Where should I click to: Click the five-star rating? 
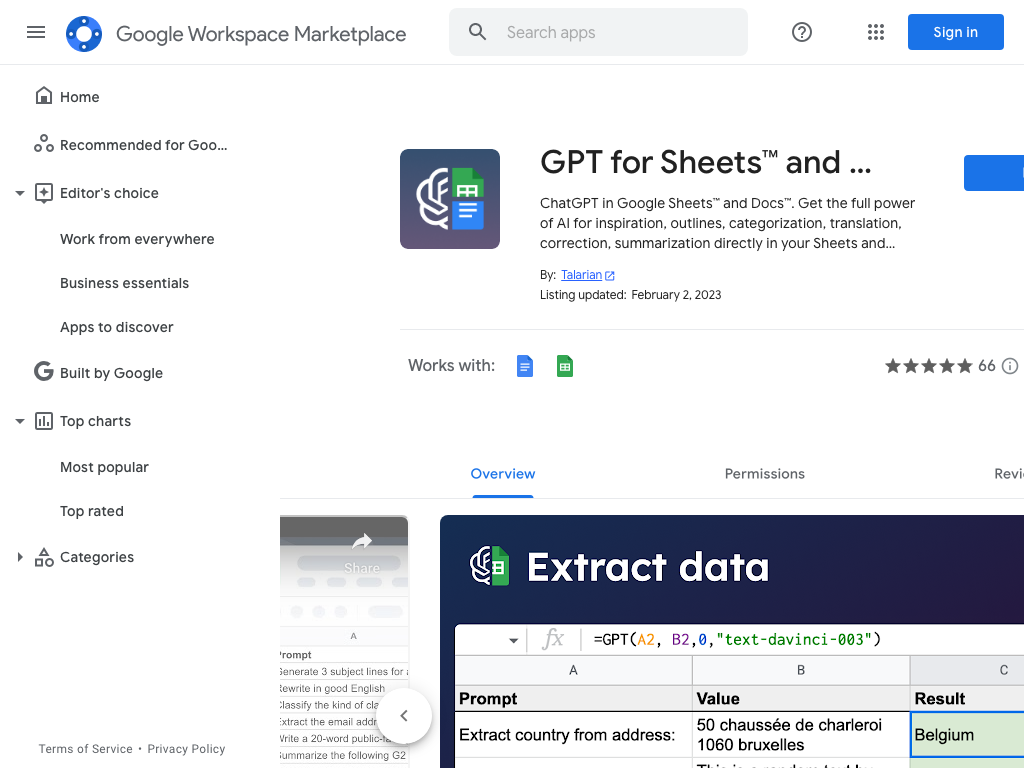929,366
